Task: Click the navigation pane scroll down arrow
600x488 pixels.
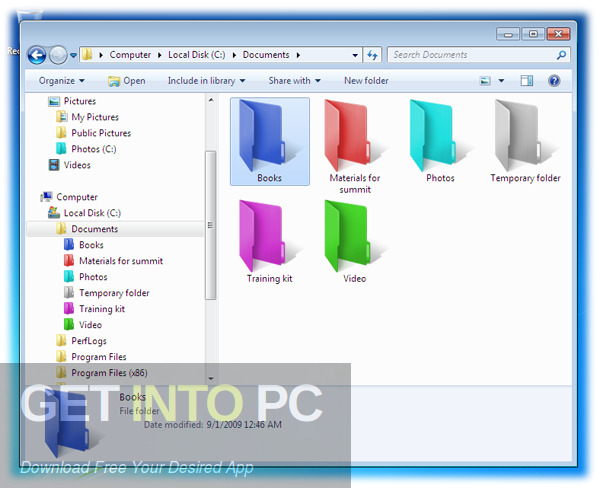Action: pos(211,379)
